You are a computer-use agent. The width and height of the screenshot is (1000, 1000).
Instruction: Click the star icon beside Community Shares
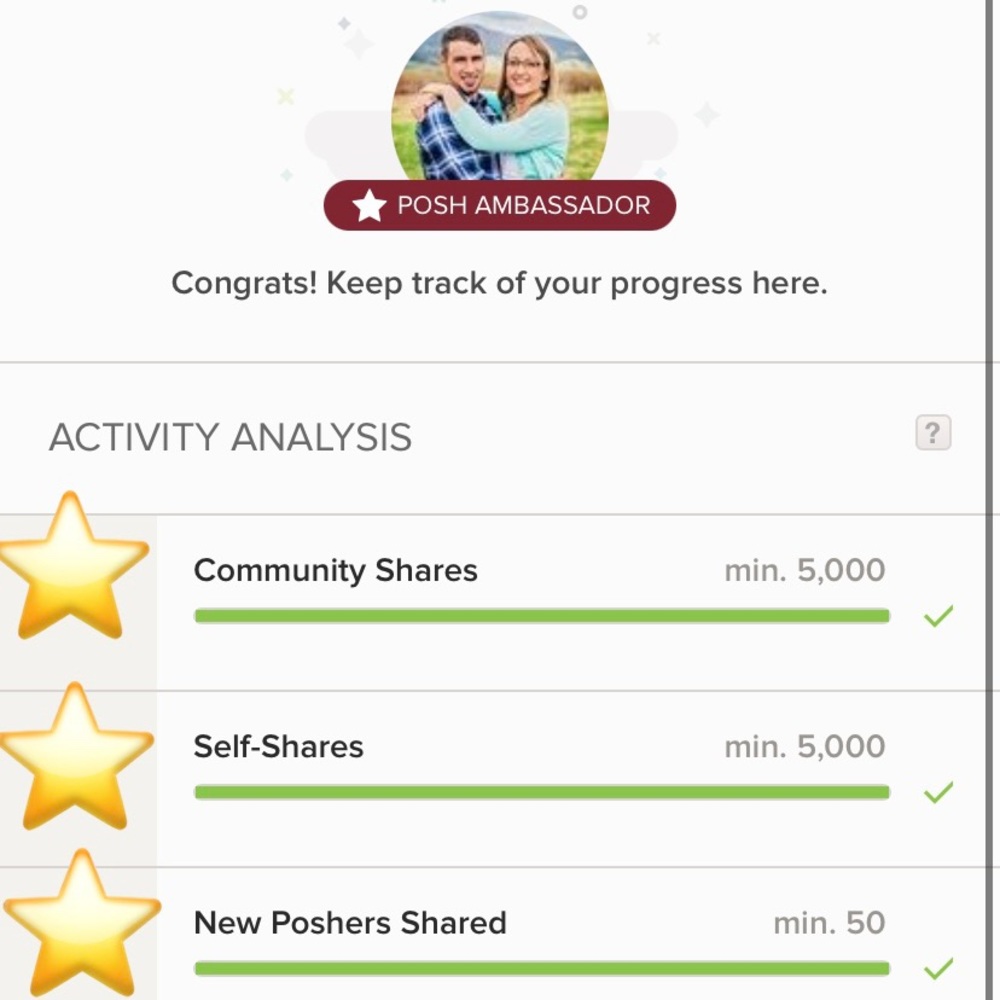coord(72,567)
